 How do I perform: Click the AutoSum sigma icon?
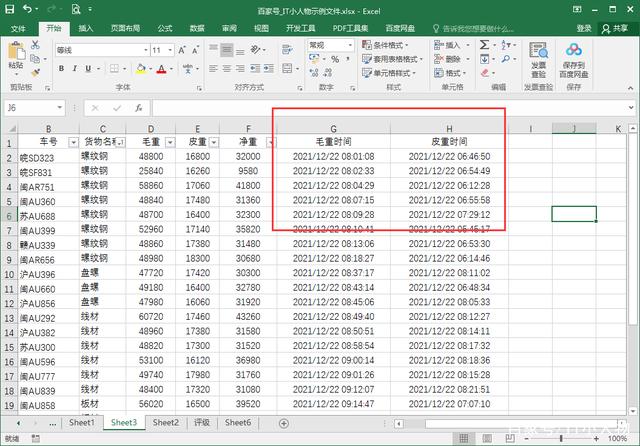point(485,45)
